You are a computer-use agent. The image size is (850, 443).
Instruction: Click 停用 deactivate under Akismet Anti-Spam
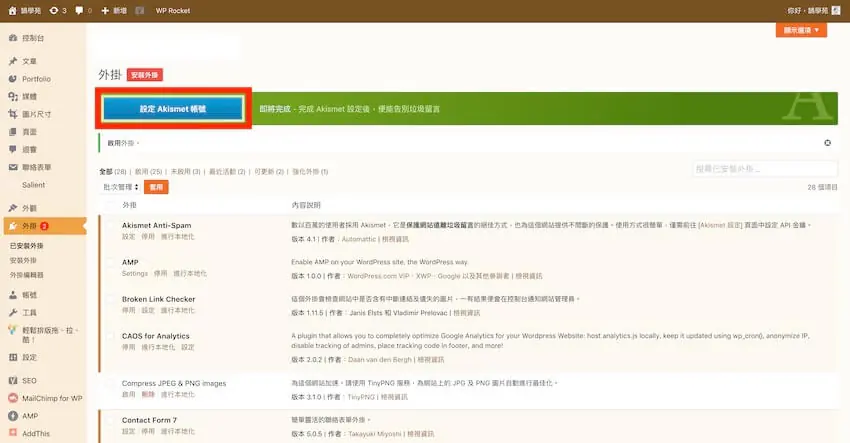148,236
